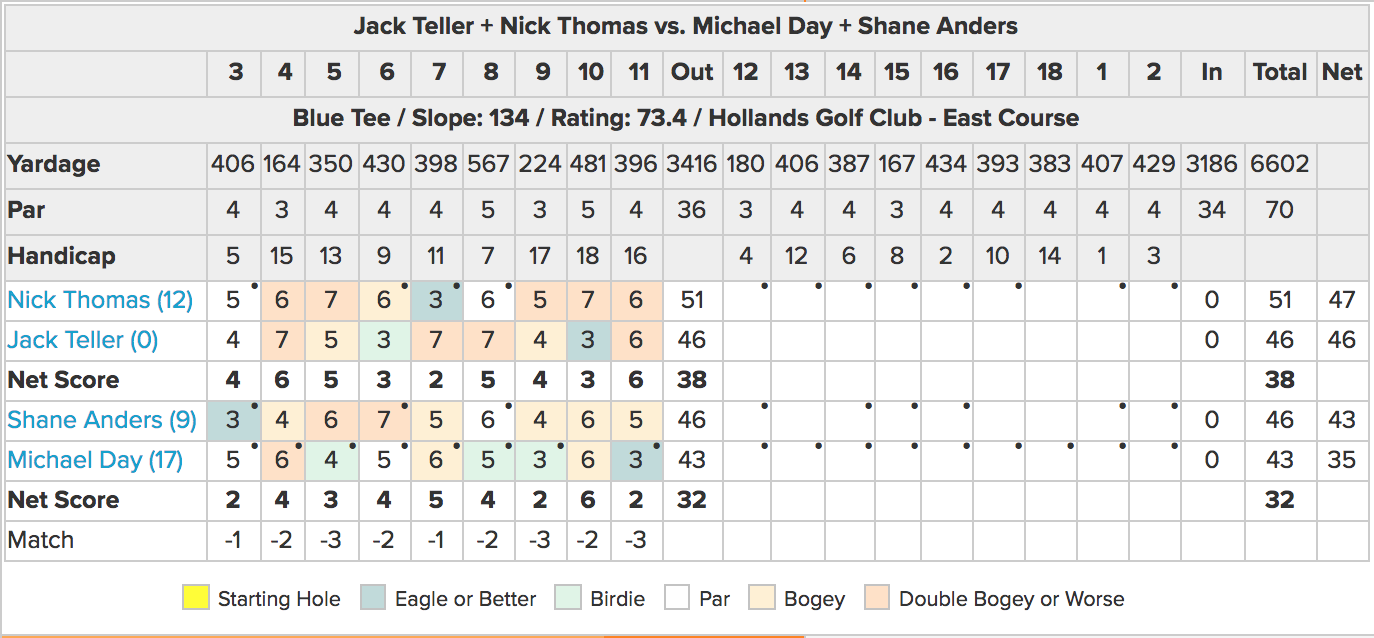Viewport: 1374px width, 638px height.
Task: Click the yellow Starting Hole legend swatch
Action: coord(196,599)
